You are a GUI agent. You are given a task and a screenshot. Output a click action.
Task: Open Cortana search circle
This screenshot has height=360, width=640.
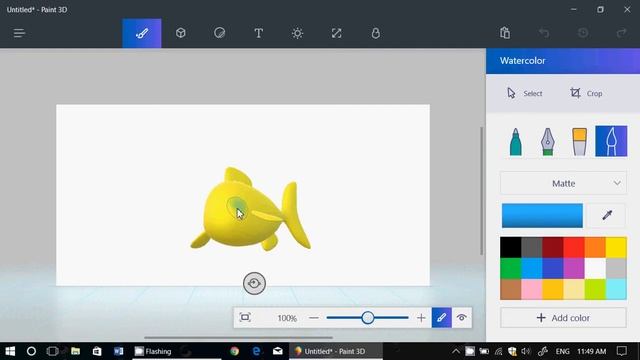[x=31, y=351]
